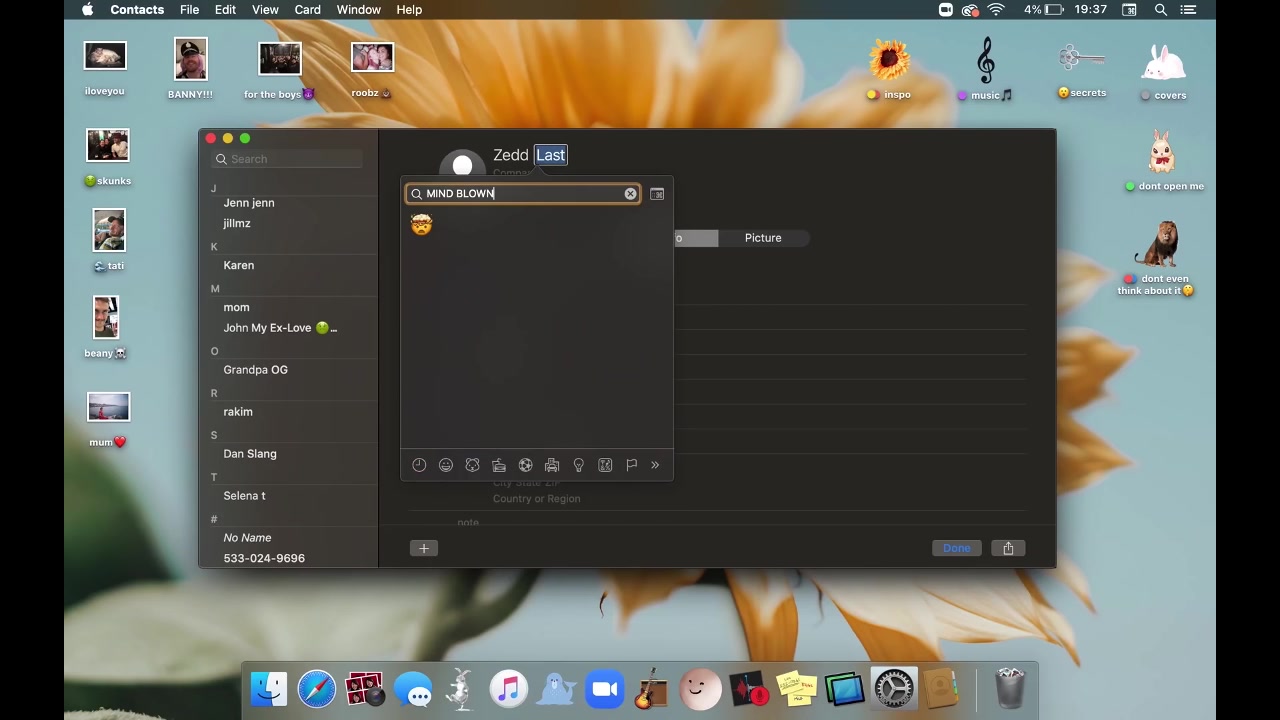Select the mind blown emoji result
This screenshot has width=1280, height=720.
(x=421, y=226)
